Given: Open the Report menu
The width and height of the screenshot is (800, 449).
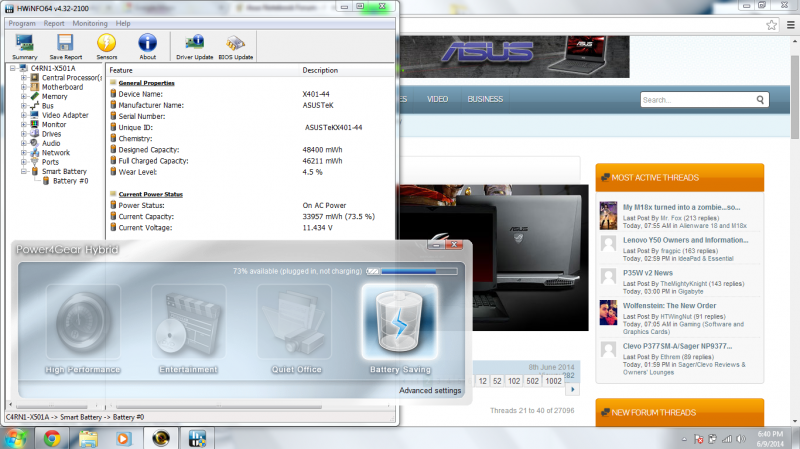Looking at the screenshot, I should [54, 23].
